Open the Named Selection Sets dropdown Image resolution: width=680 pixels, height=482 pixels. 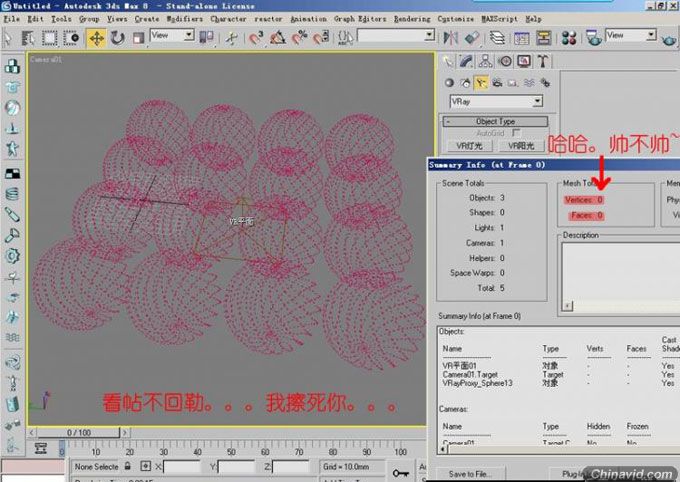coord(396,35)
